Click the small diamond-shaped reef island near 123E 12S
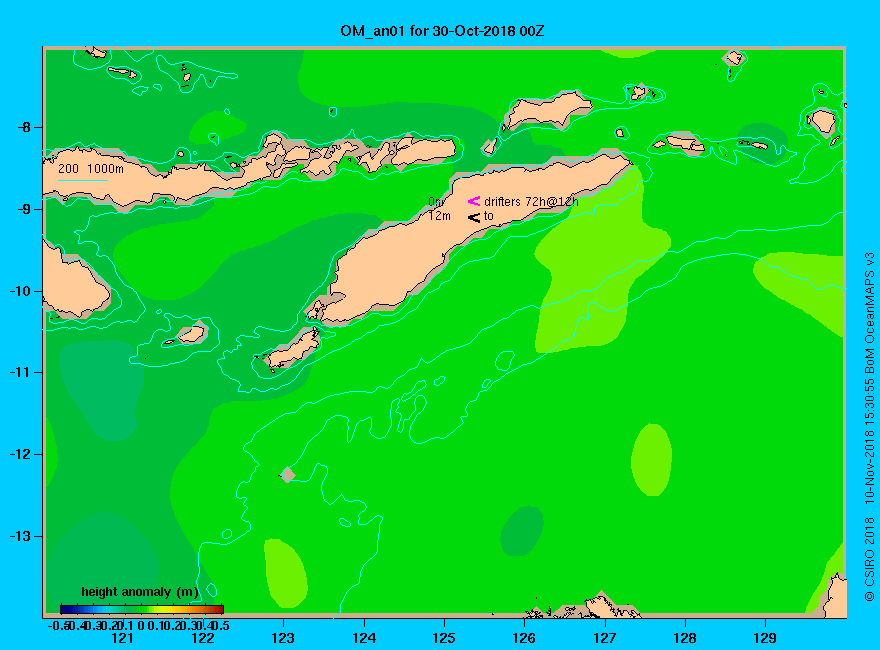The image size is (880, 650). point(287,474)
